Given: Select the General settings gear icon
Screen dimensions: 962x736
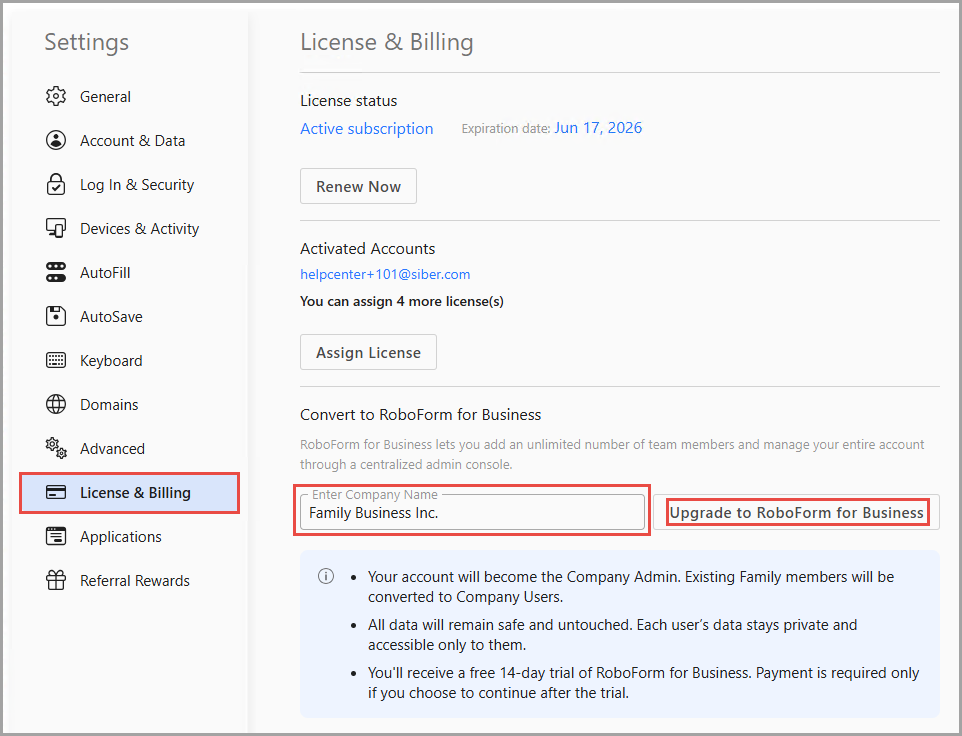Looking at the screenshot, I should (x=57, y=96).
